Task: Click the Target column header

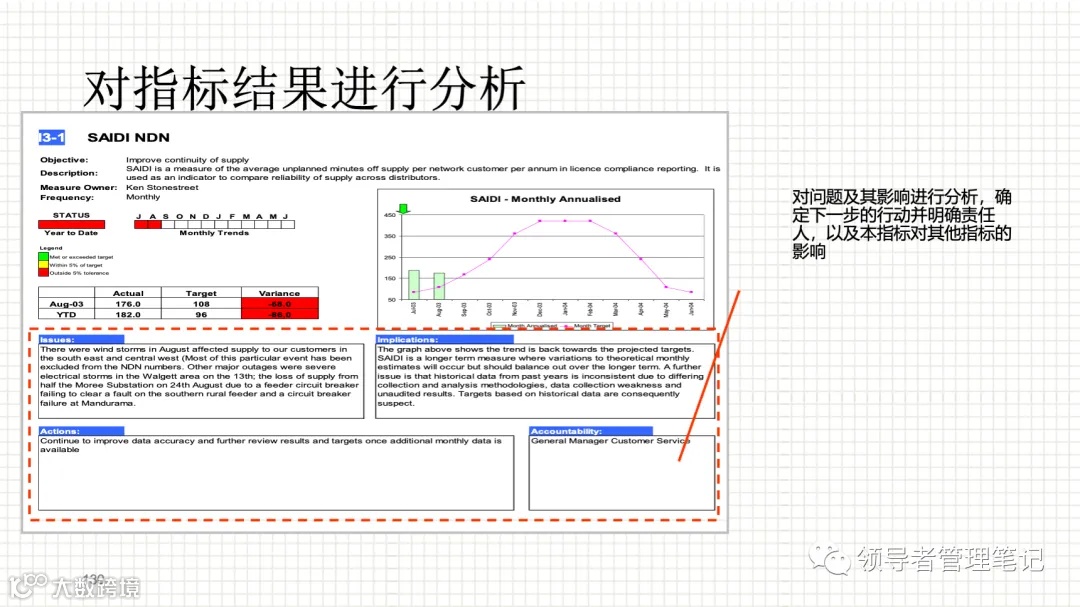Action: (201, 293)
